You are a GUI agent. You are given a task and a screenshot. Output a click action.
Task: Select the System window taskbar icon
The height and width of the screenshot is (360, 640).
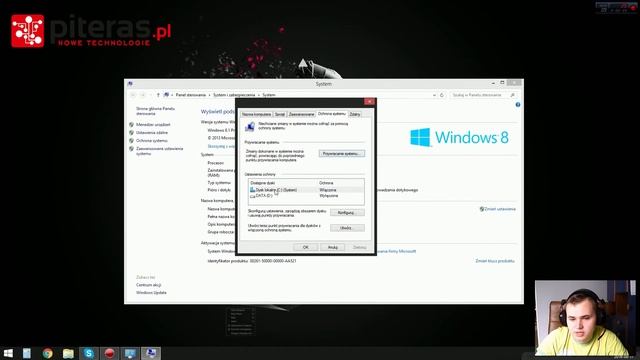point(151,353)
